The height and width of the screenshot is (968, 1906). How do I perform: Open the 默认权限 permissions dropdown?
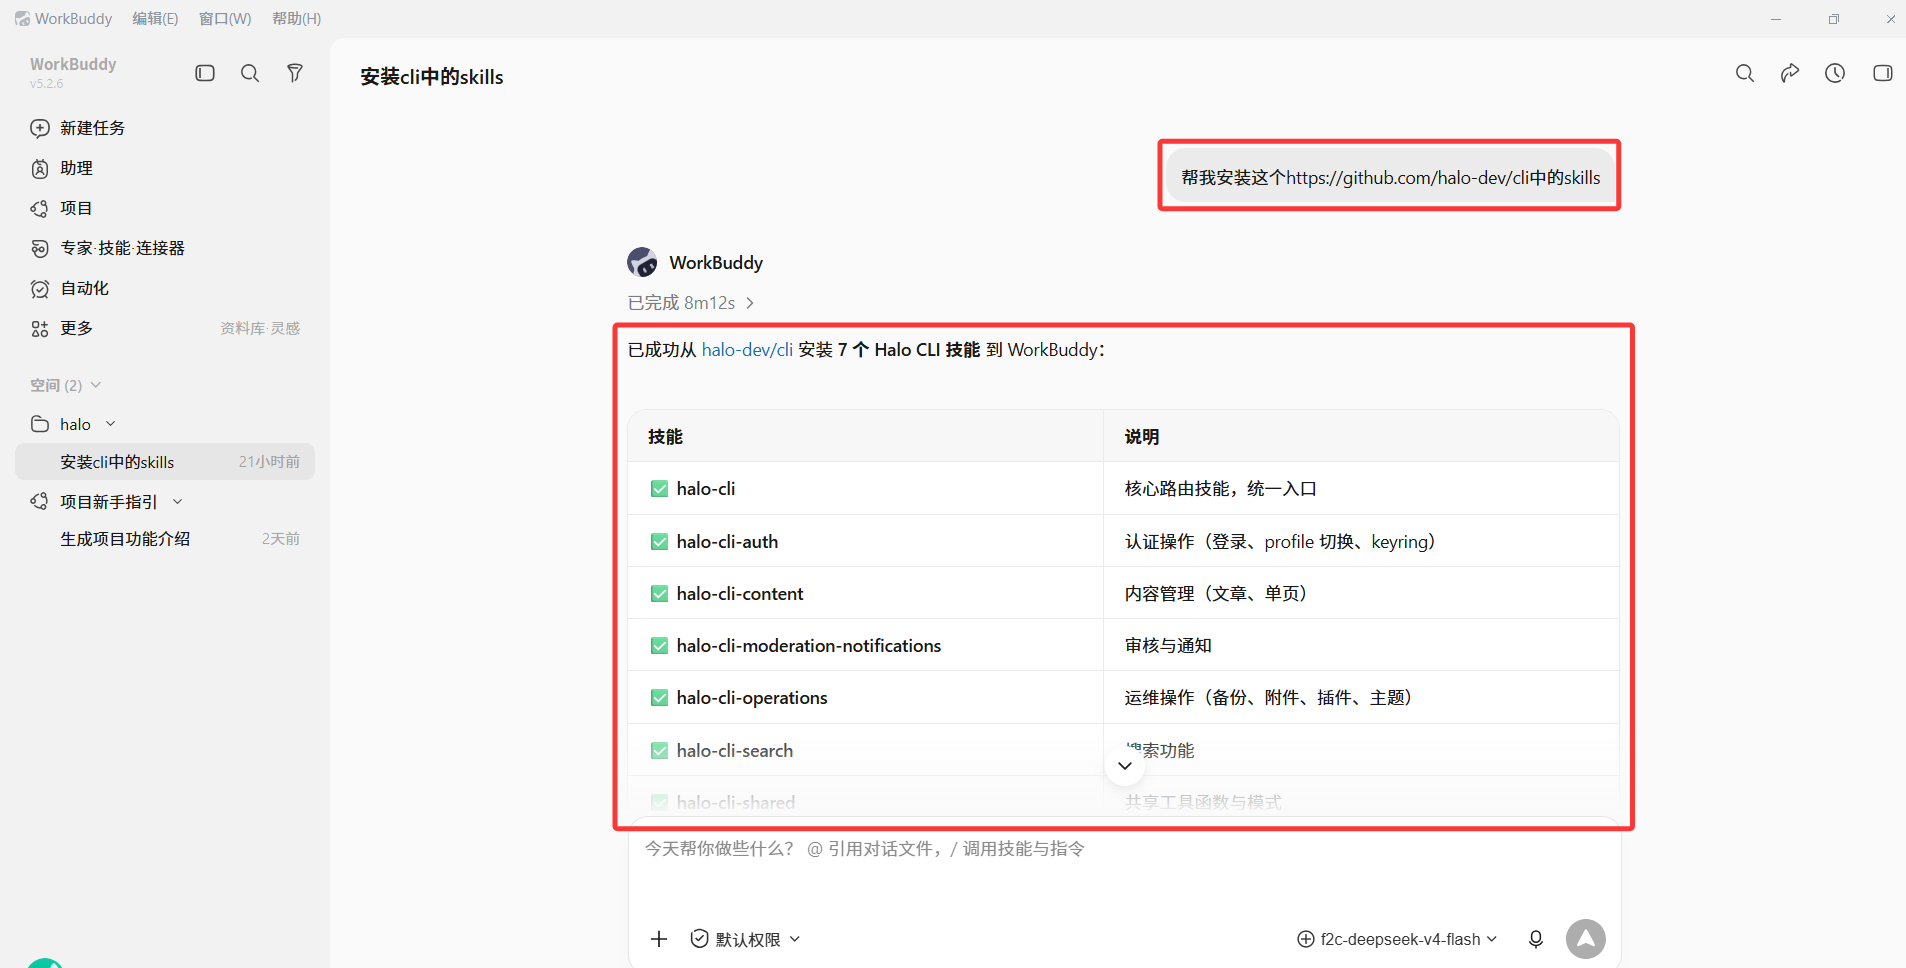pos(746,939)
